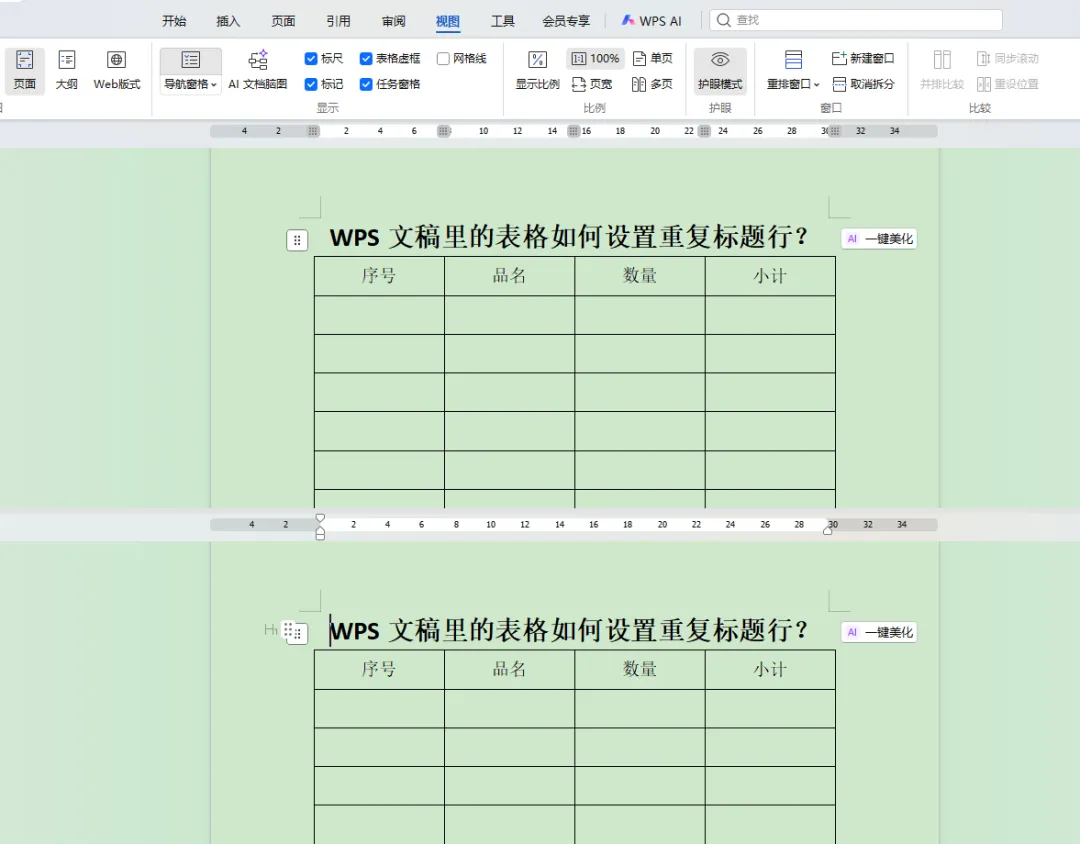Image resolution: width=1080 pixels, height=844 pixels.
Task: Choose 多页 multiple pages view
Action: click(x=652, y=84)
